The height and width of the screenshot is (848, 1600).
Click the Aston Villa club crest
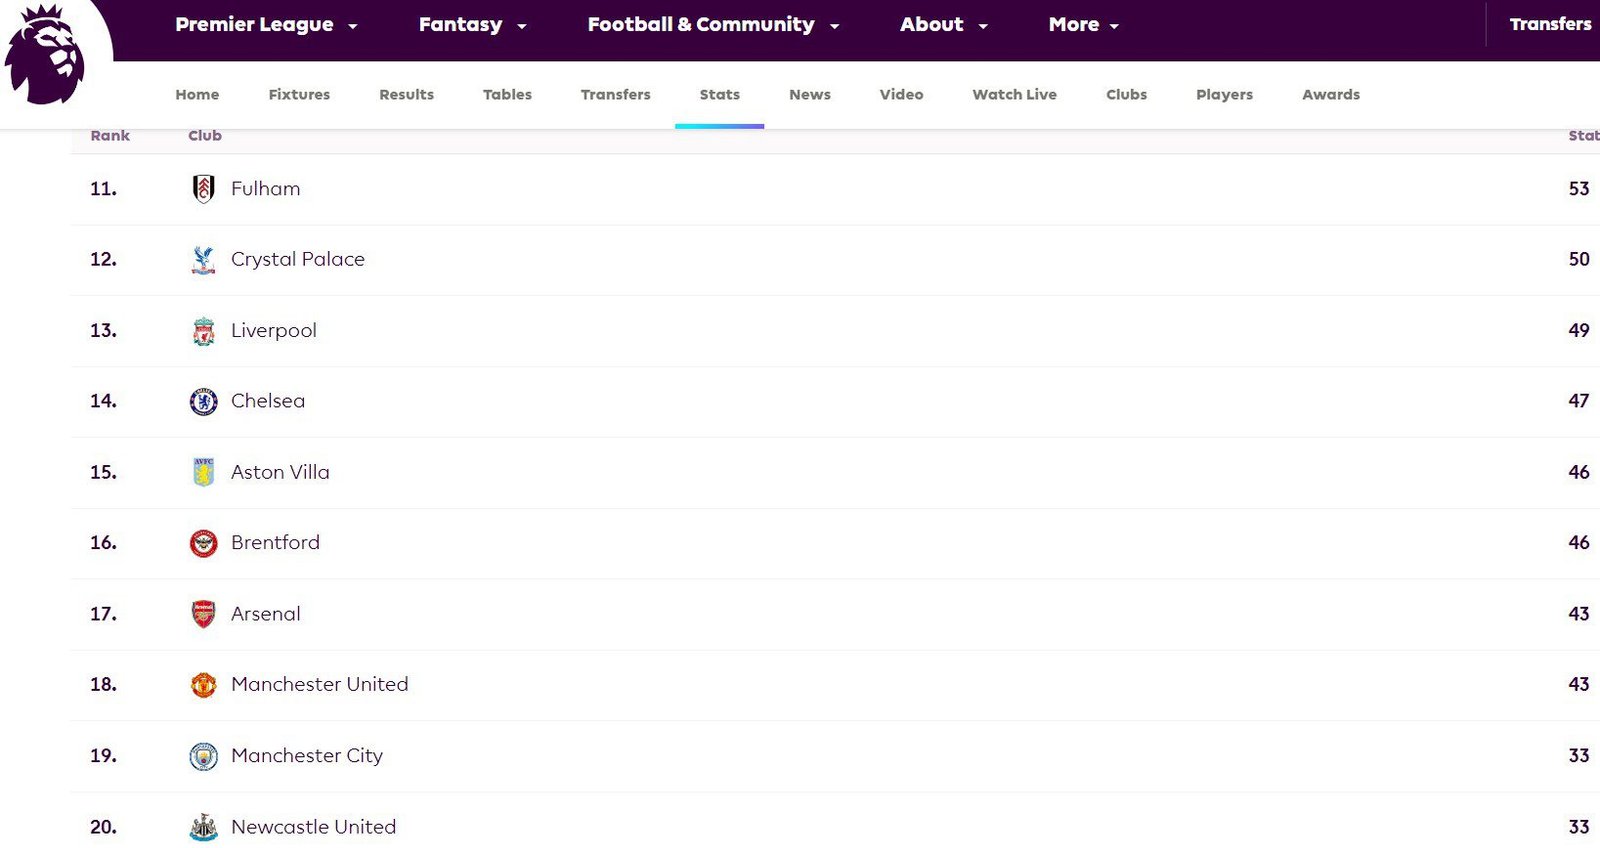203,472
